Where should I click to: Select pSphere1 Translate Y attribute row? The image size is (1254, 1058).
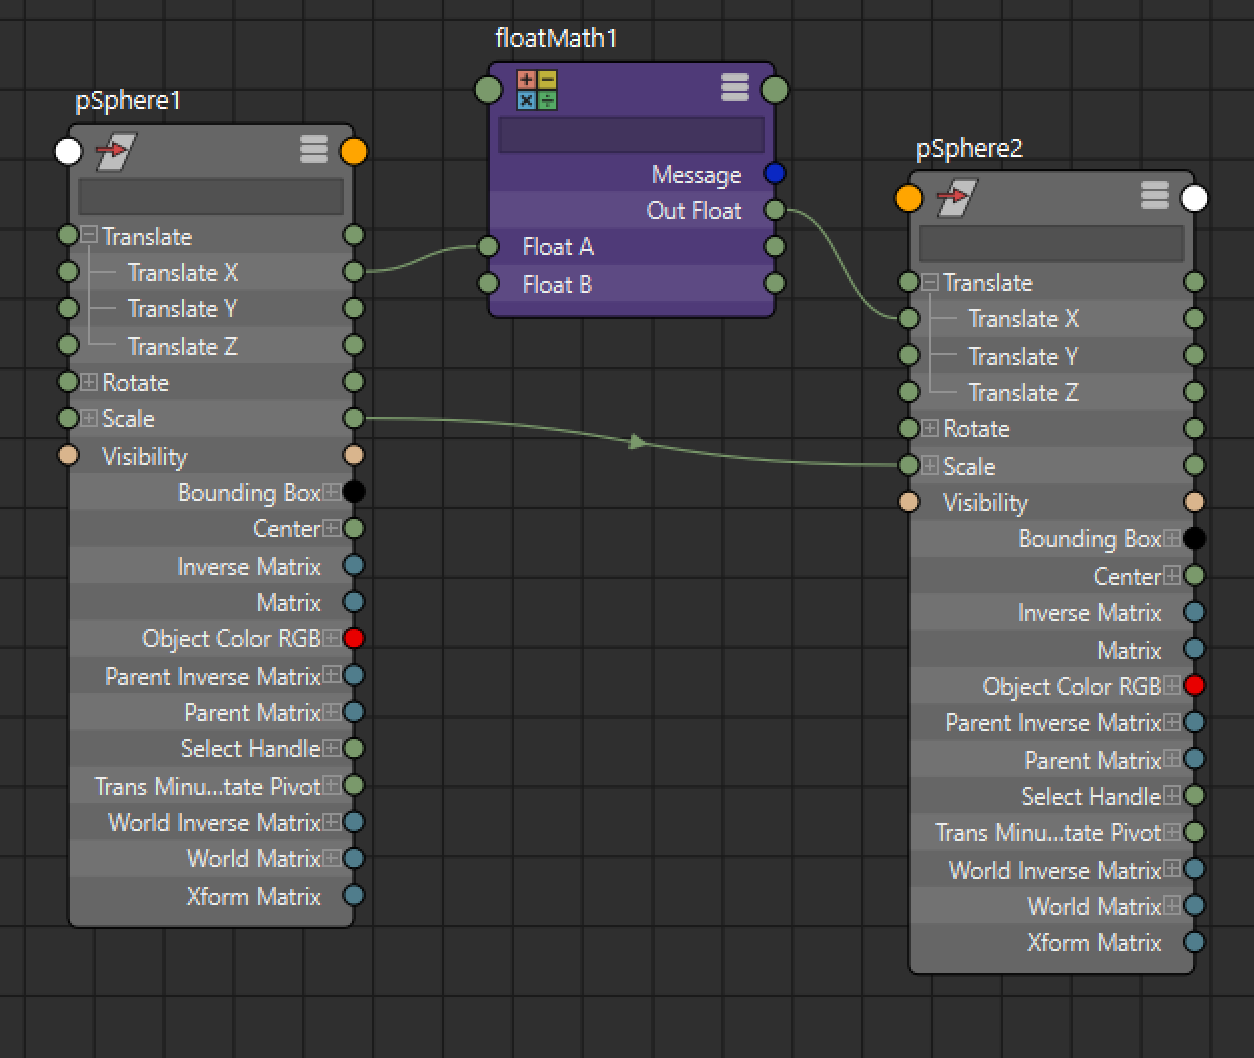[x=211, y=308]
